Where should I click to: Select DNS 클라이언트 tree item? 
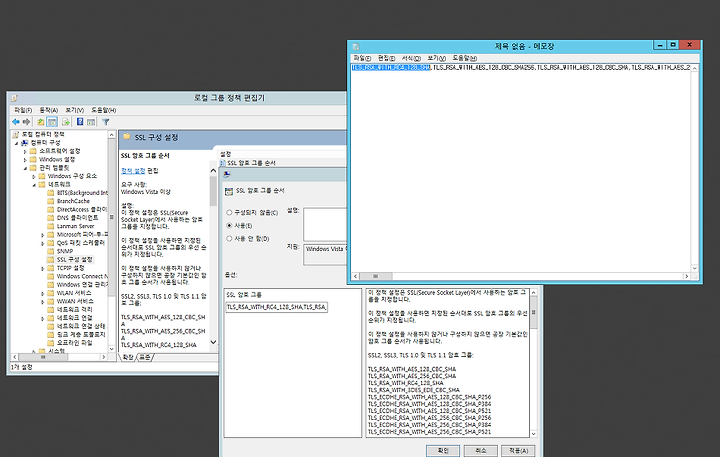[77, 218]
